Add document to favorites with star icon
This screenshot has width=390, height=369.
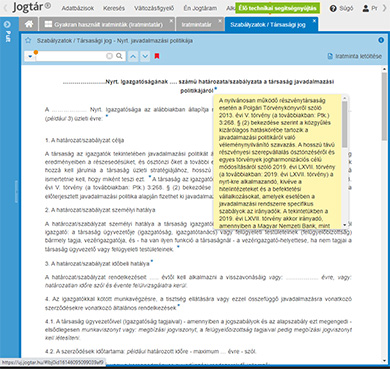[x=28, y=40]
